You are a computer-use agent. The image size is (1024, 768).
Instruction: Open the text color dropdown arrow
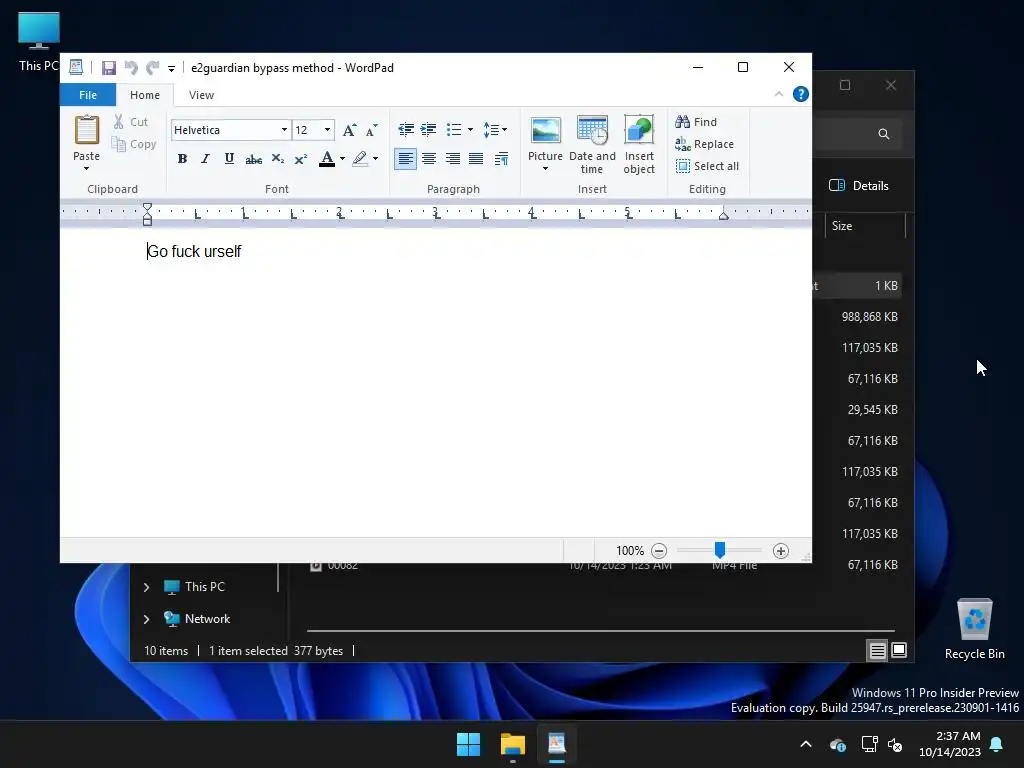tap(342, 159)
